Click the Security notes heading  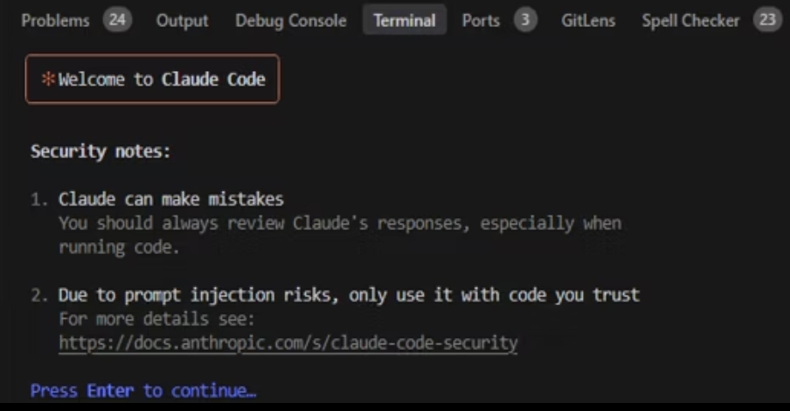pos(101,151)
